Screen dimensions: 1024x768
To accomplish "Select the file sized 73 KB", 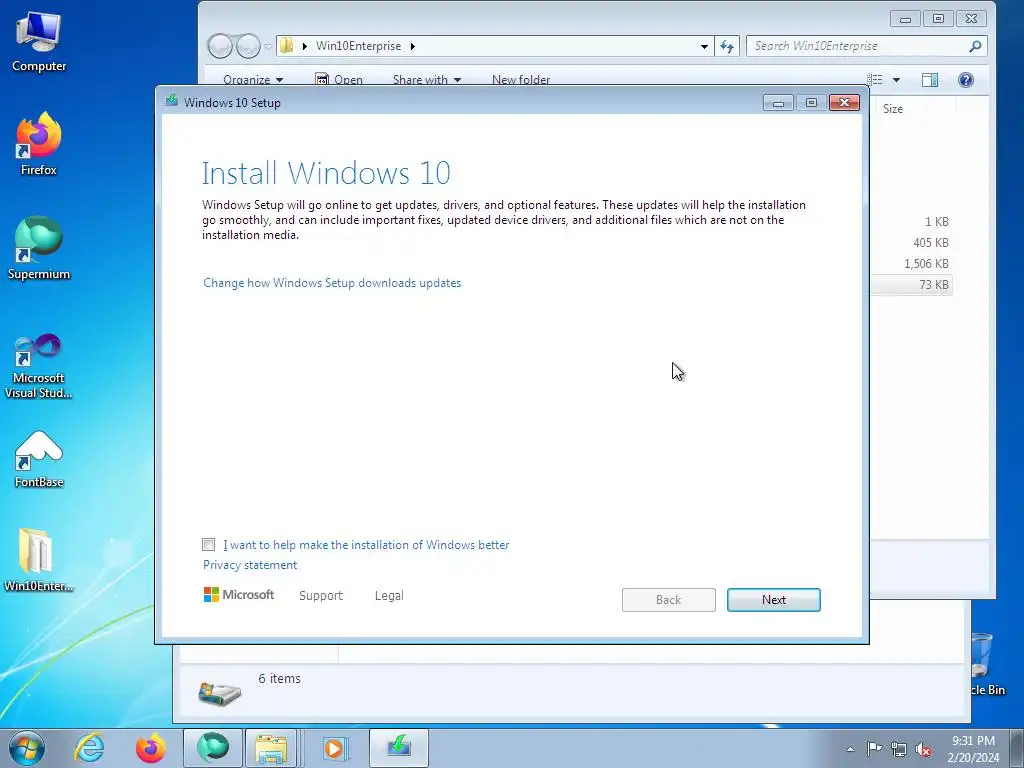I will coord(912,284).
